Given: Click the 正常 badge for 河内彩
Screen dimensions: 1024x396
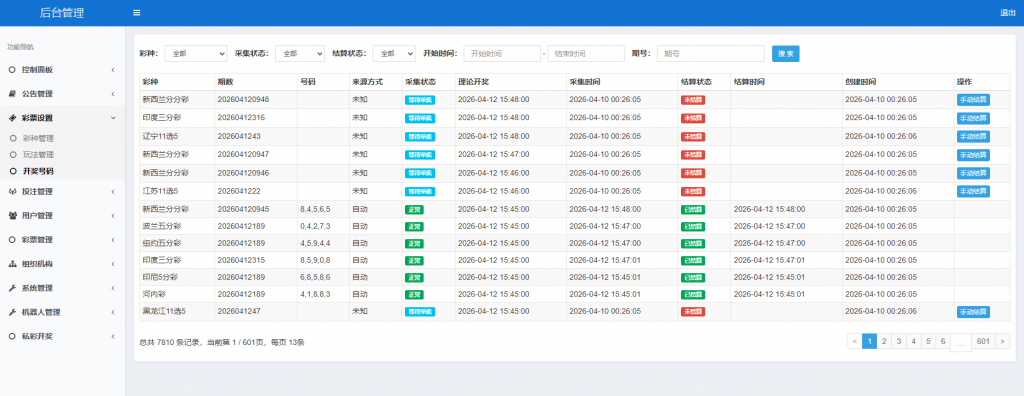Looking at the screenshot, I should pyautogui.click(x=414, y=294).
